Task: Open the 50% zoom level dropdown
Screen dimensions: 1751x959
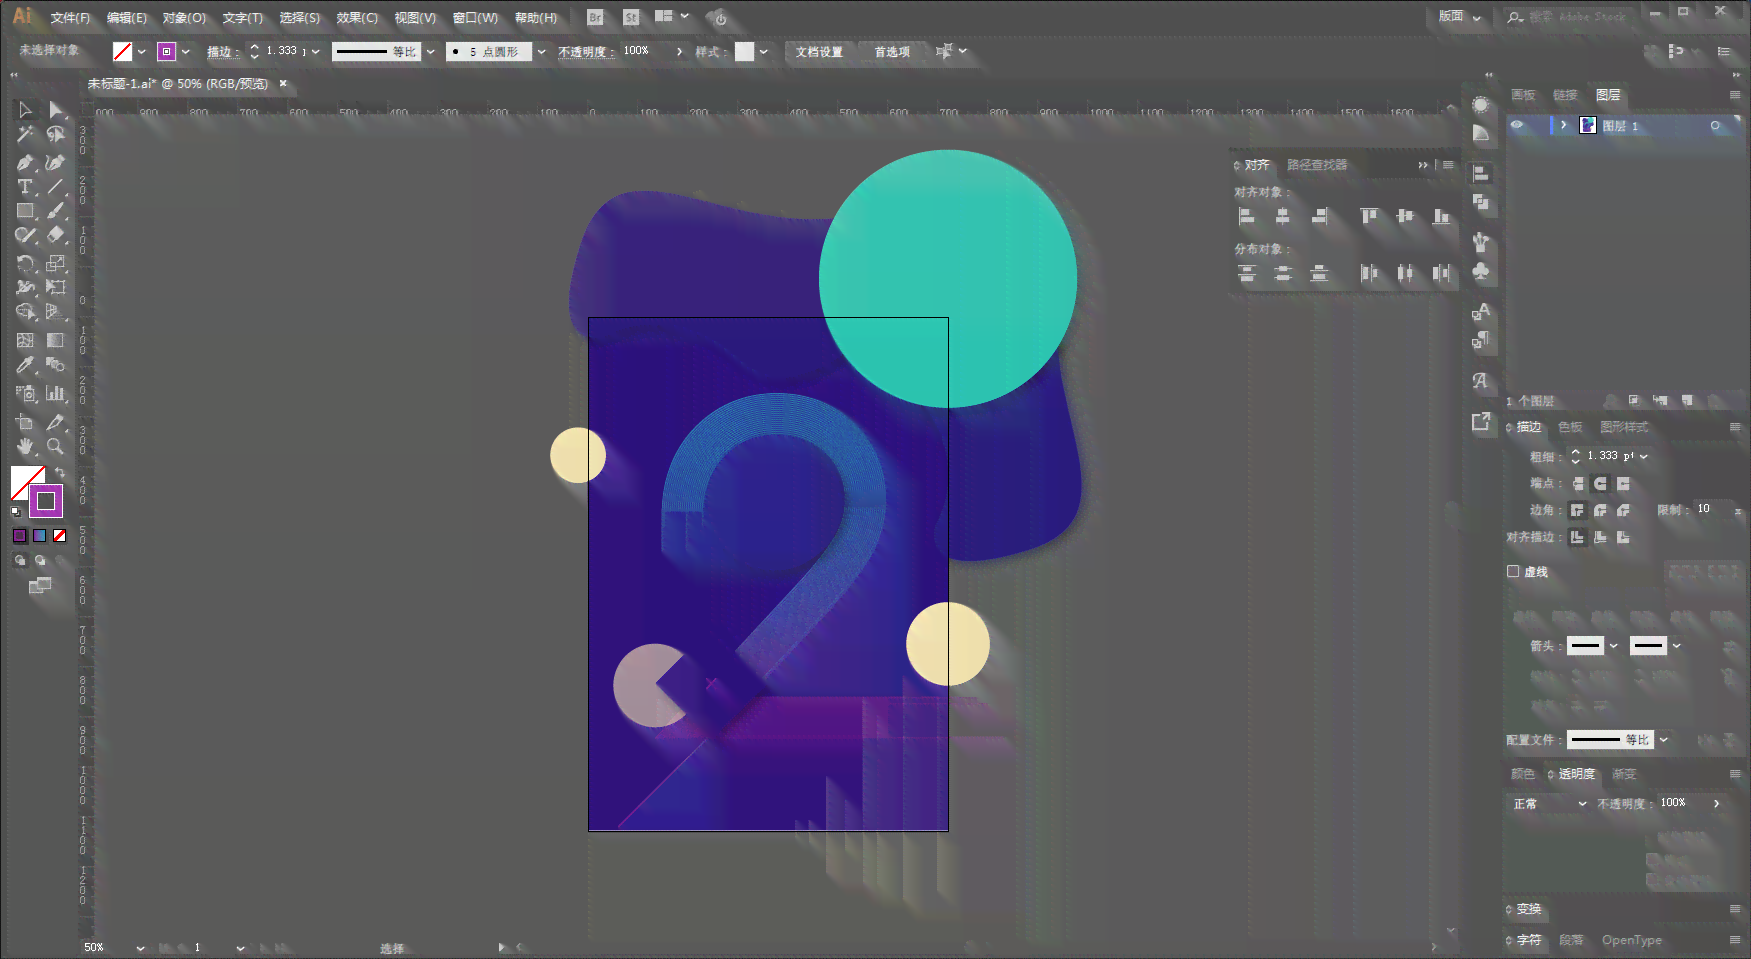Action: tap(140, 947)
